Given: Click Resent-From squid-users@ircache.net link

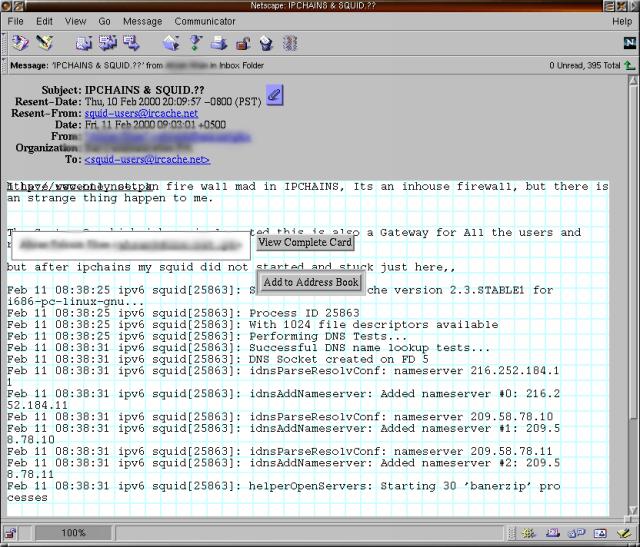Looking at the screenshot, I should click(141, 113).
